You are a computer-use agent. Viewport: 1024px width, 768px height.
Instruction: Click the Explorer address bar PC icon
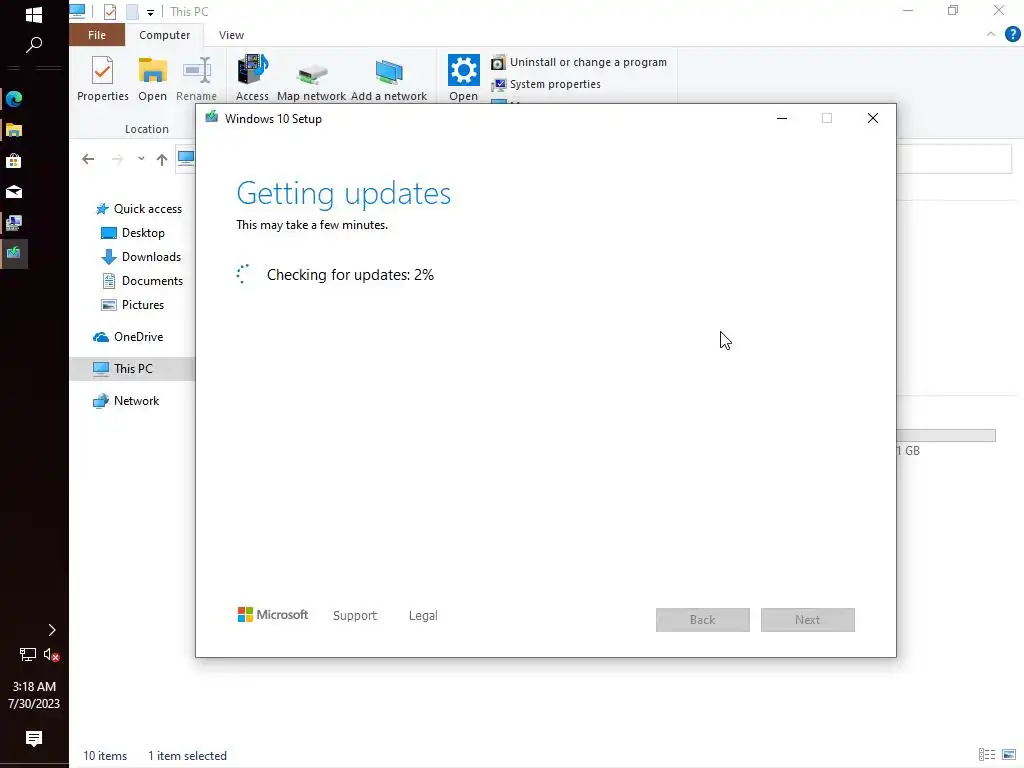[x=186, y=159]
